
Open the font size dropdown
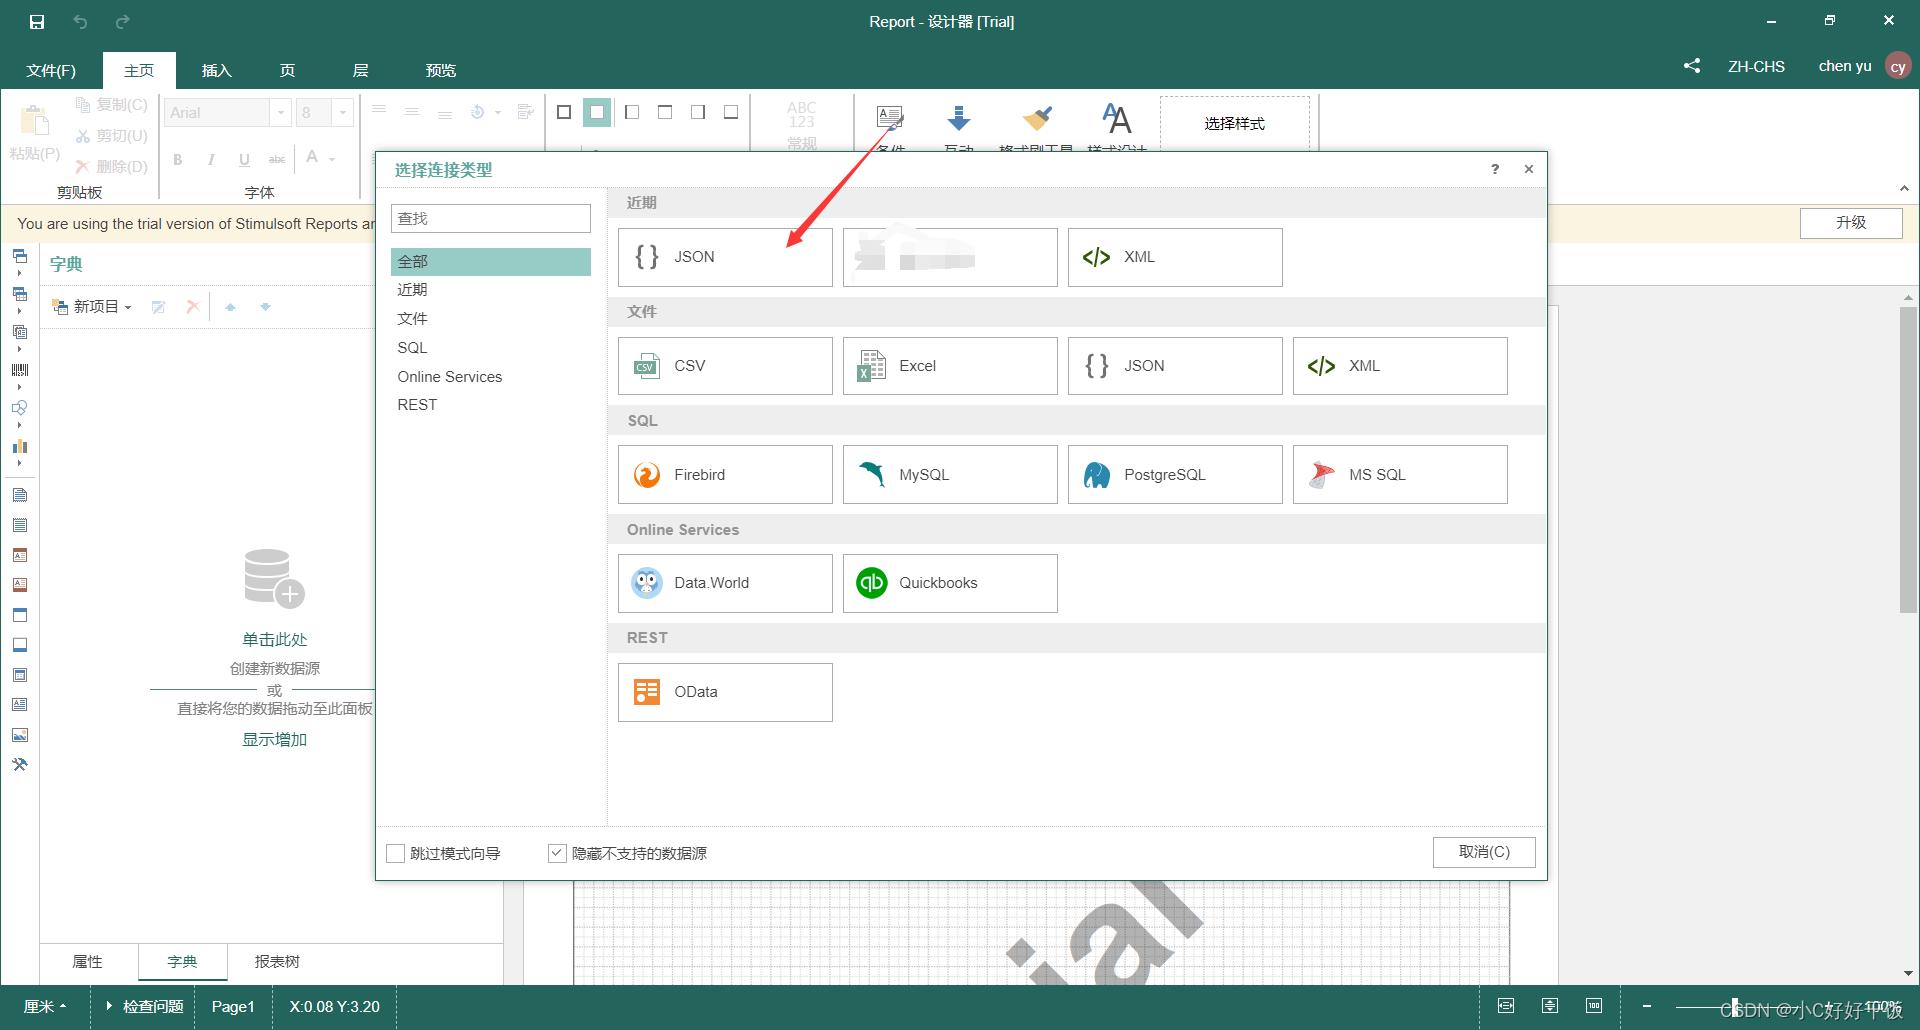343,112
